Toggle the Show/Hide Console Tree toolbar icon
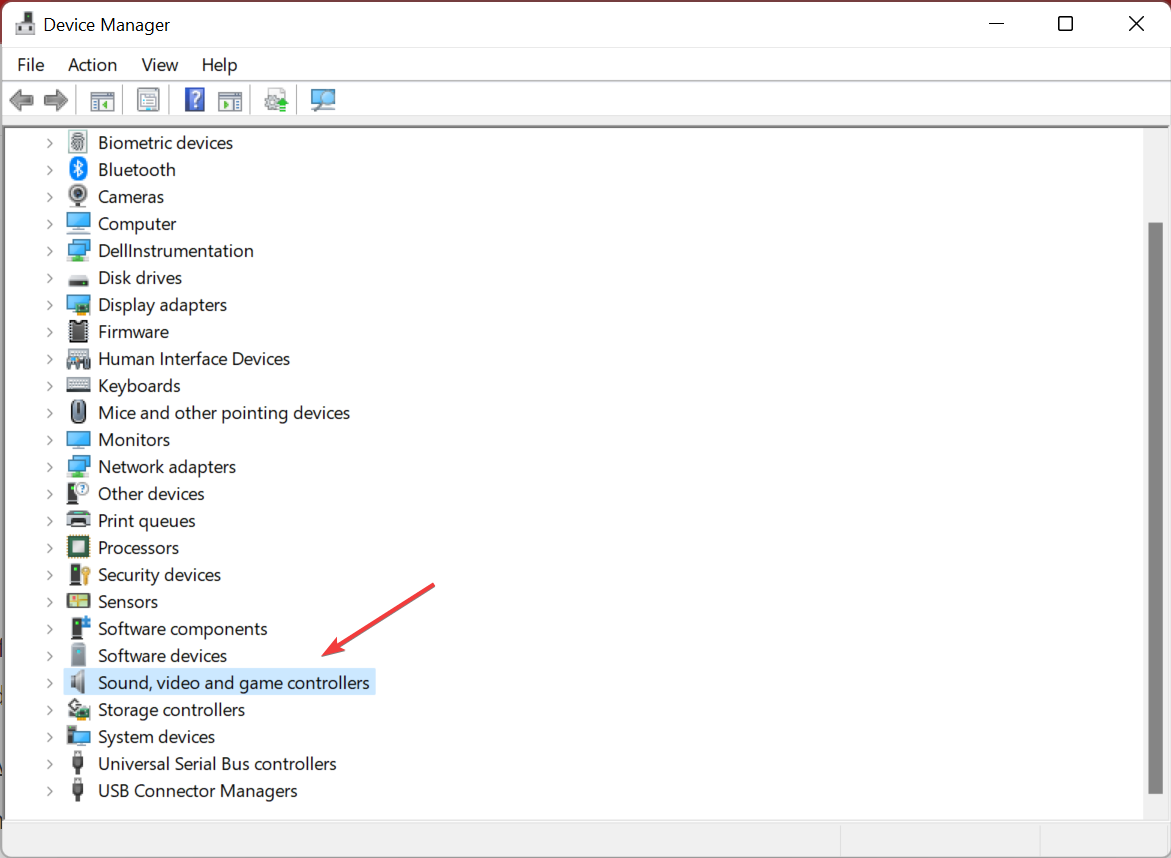 102,100
